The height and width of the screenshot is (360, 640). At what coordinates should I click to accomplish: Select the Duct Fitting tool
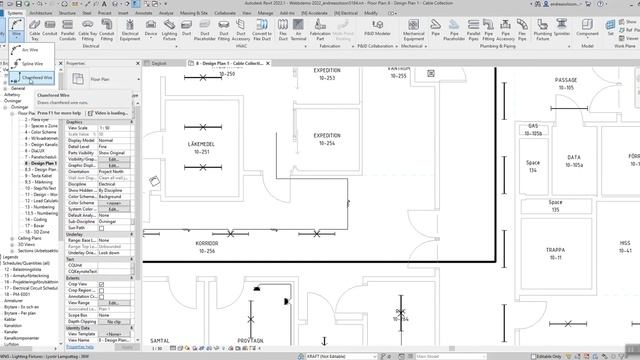coord(224,30)
